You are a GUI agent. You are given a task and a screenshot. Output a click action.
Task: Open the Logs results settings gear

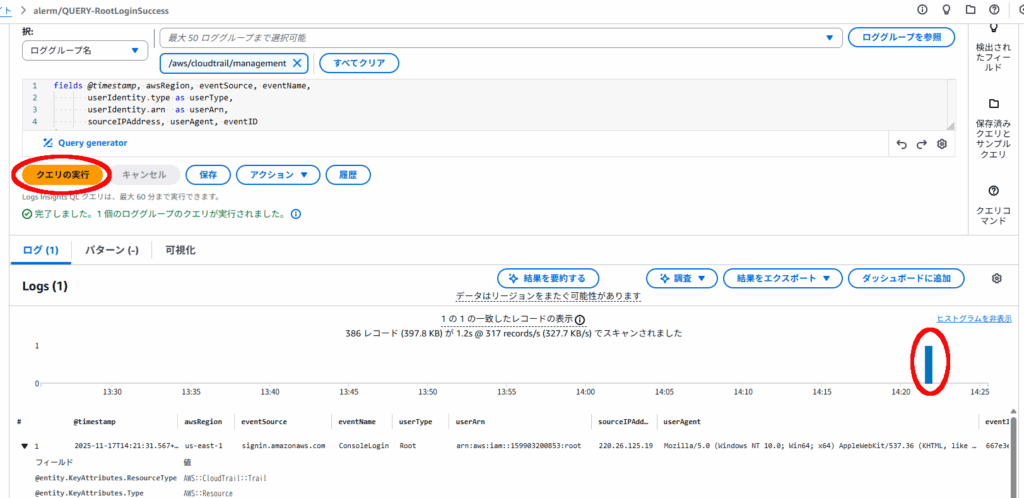coord(996,279)
